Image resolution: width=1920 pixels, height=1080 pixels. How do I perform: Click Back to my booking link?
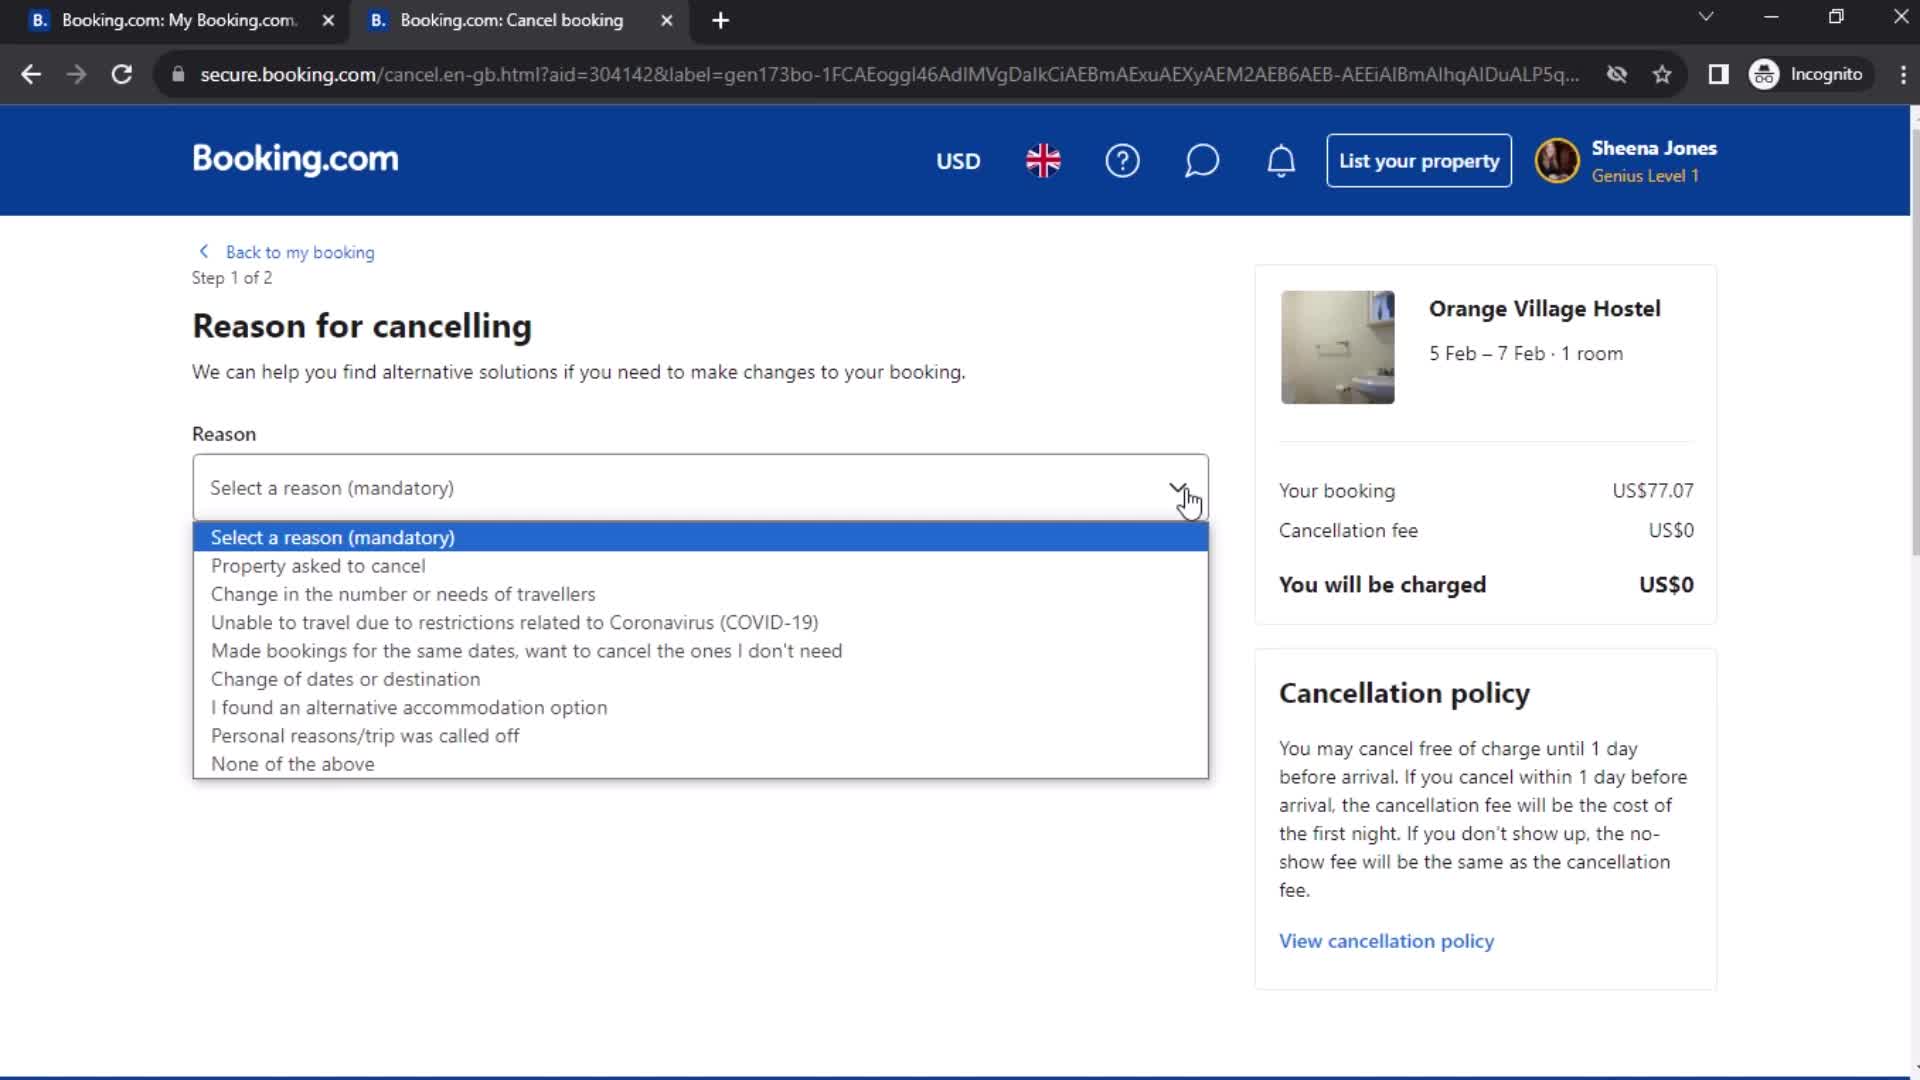(300, 253)
